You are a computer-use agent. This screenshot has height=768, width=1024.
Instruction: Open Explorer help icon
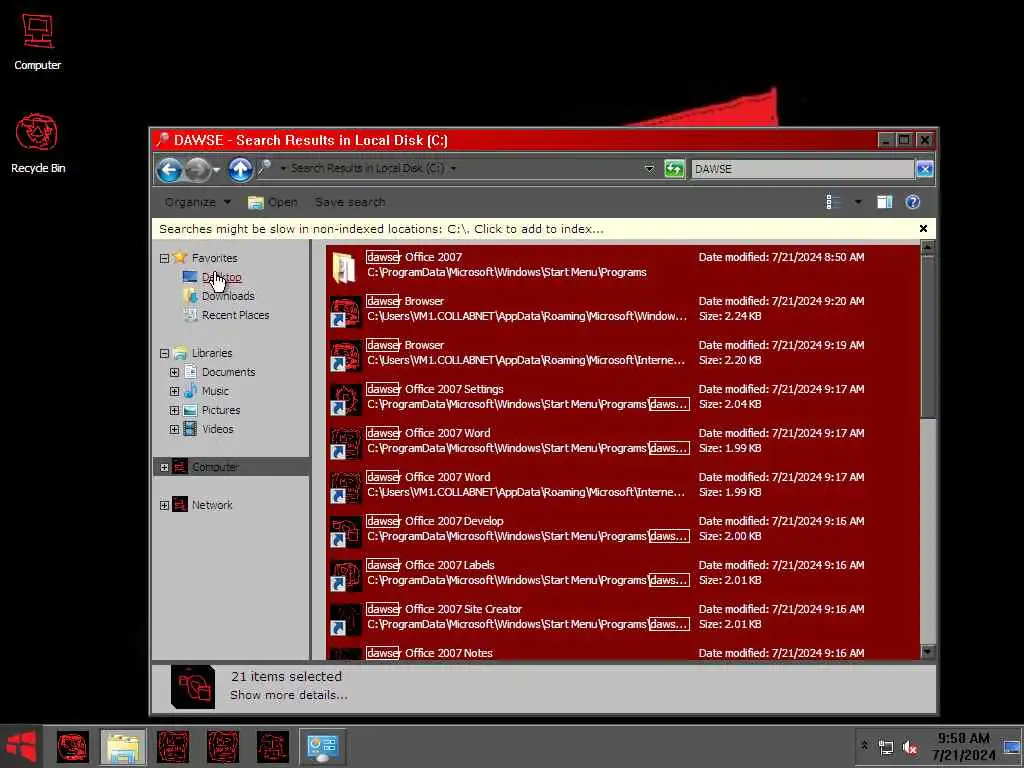click(x=913, y=202)
